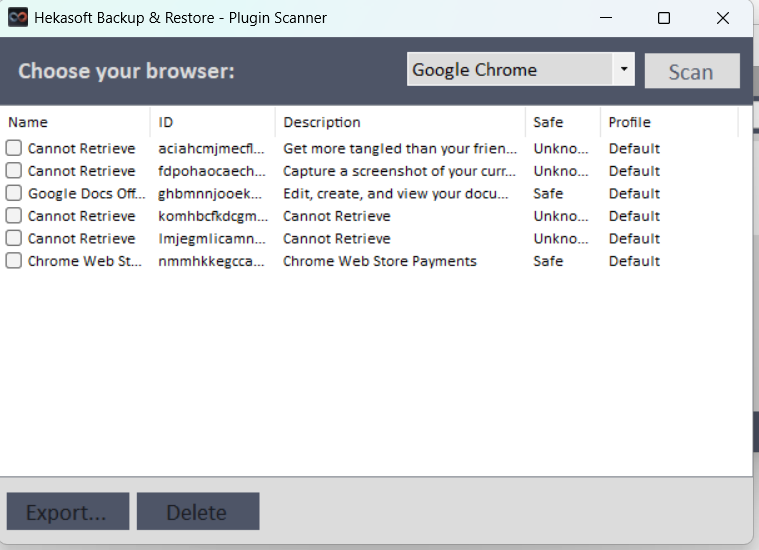Mark checkbox for plugin ID lmjegmlicamn
The image size is (759, 550).
click(14, 239)
